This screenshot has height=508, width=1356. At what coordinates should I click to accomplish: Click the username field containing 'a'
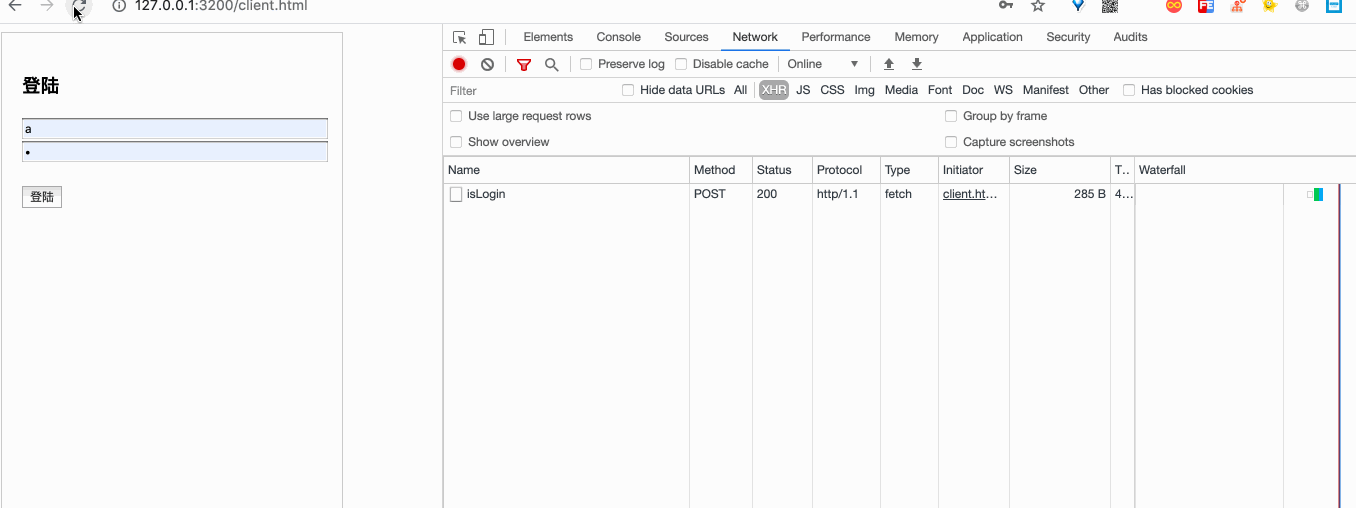click(175, 129)
